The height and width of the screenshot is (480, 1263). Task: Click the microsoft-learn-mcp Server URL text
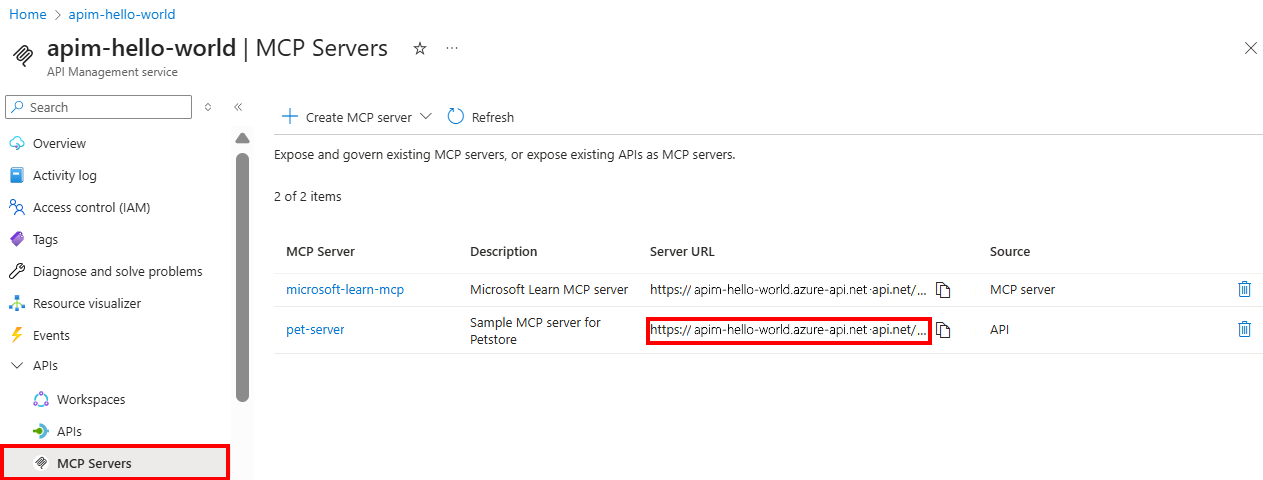coord(788,289)
